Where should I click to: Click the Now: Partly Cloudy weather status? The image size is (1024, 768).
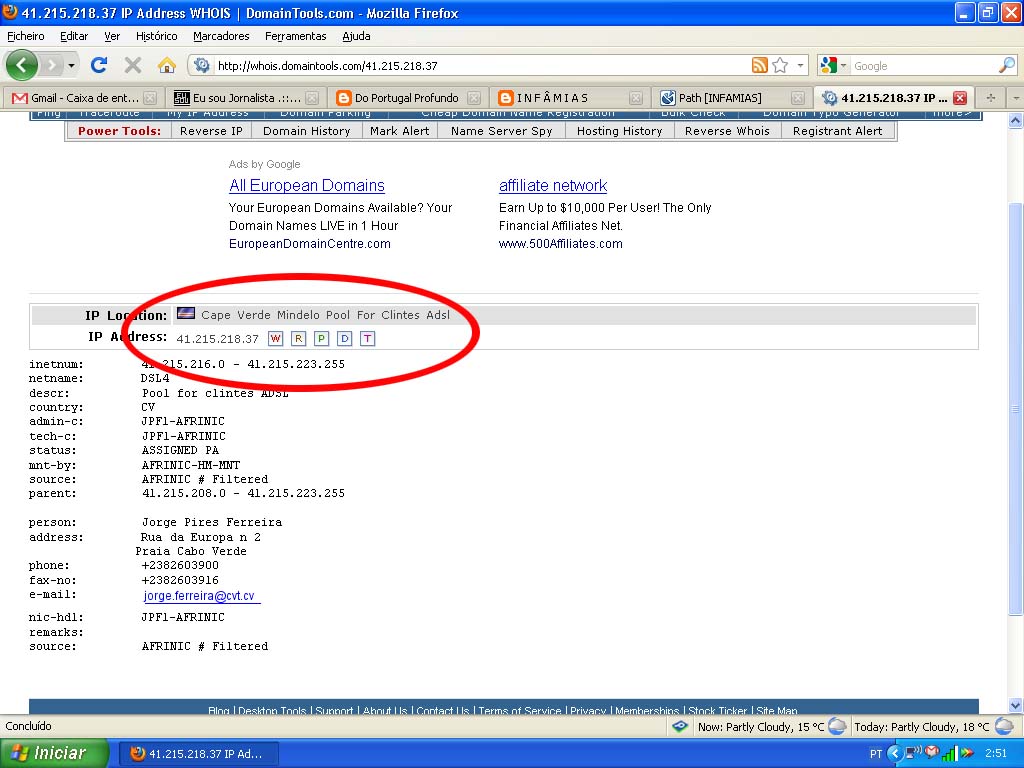pyautogui.click(x=772, y=726)
